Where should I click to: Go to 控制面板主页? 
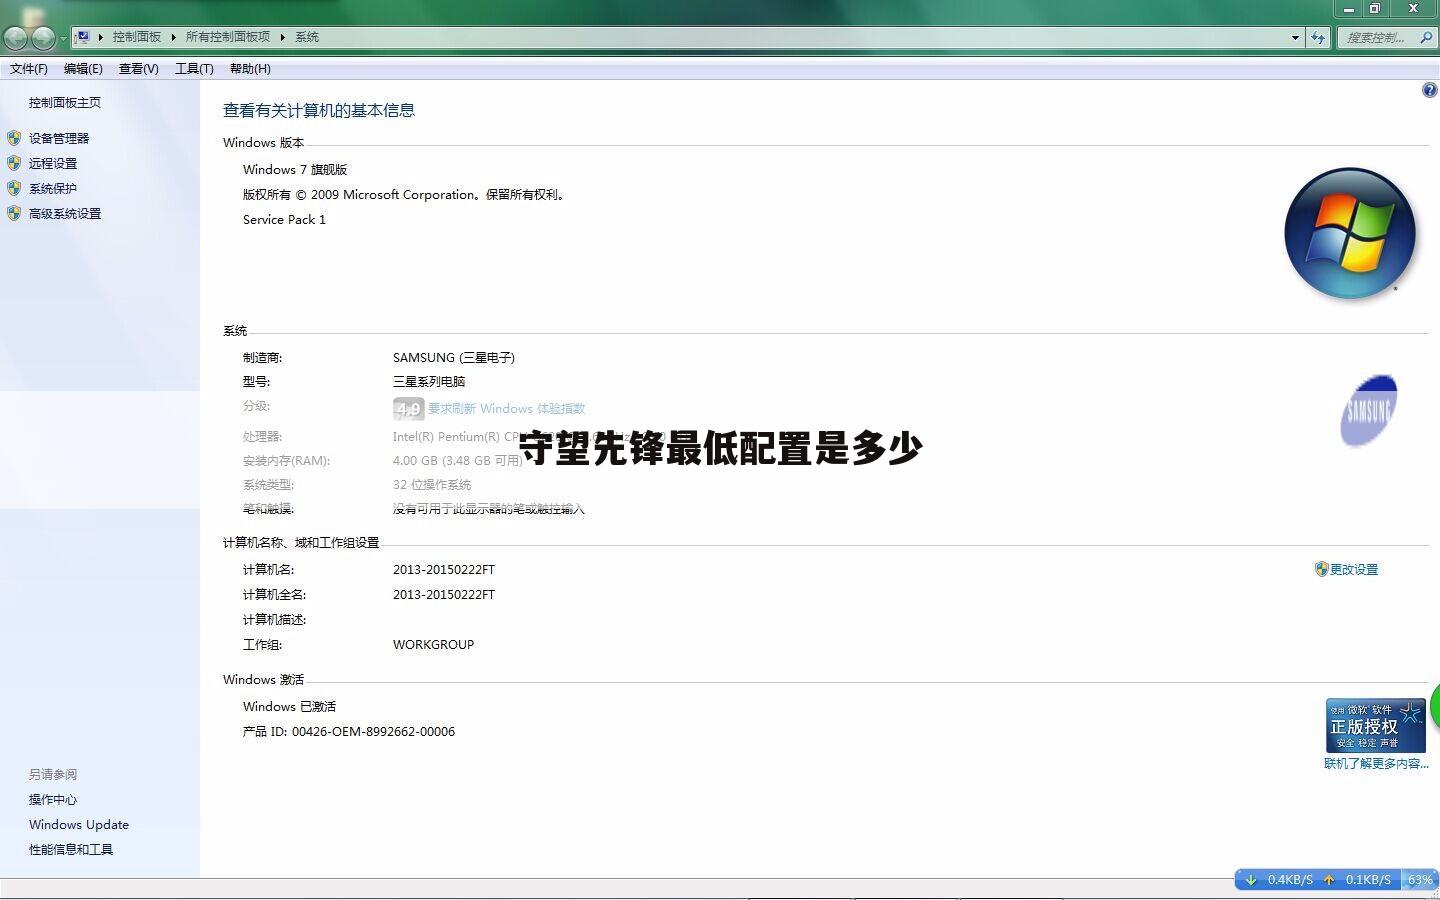point(65,103)
